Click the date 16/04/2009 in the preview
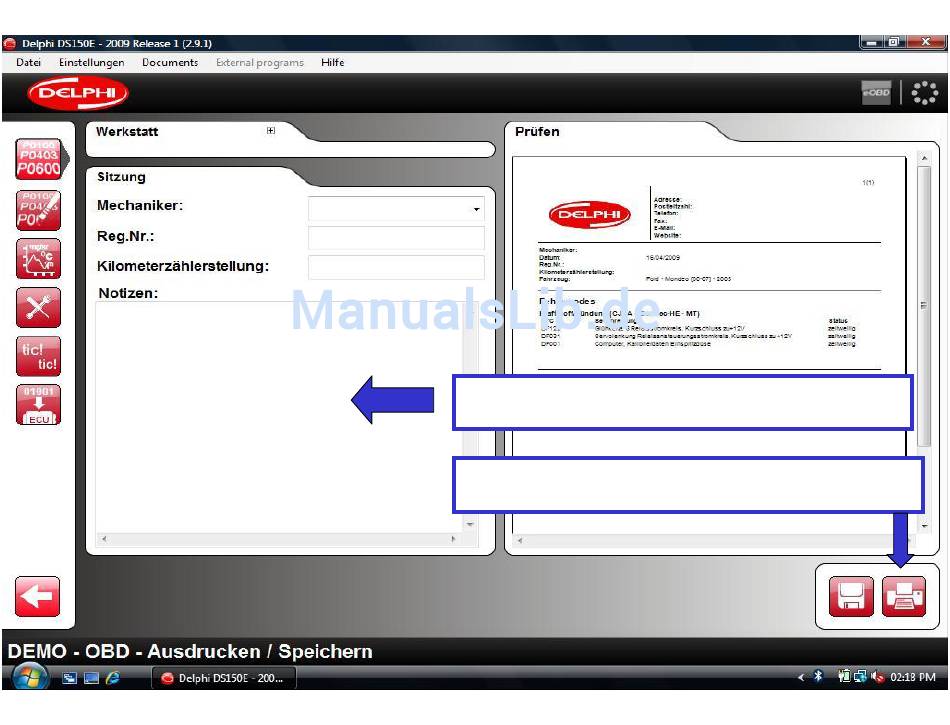 coord(663,258)
